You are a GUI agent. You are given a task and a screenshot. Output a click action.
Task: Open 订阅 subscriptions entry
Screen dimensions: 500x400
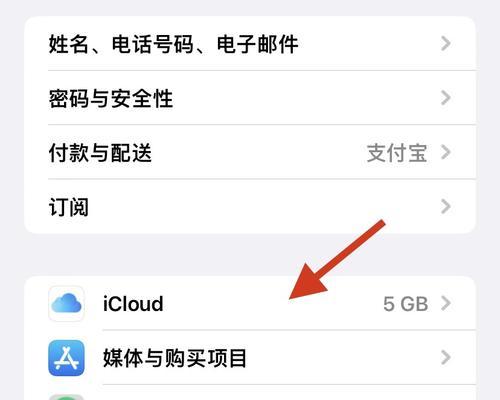250,207
